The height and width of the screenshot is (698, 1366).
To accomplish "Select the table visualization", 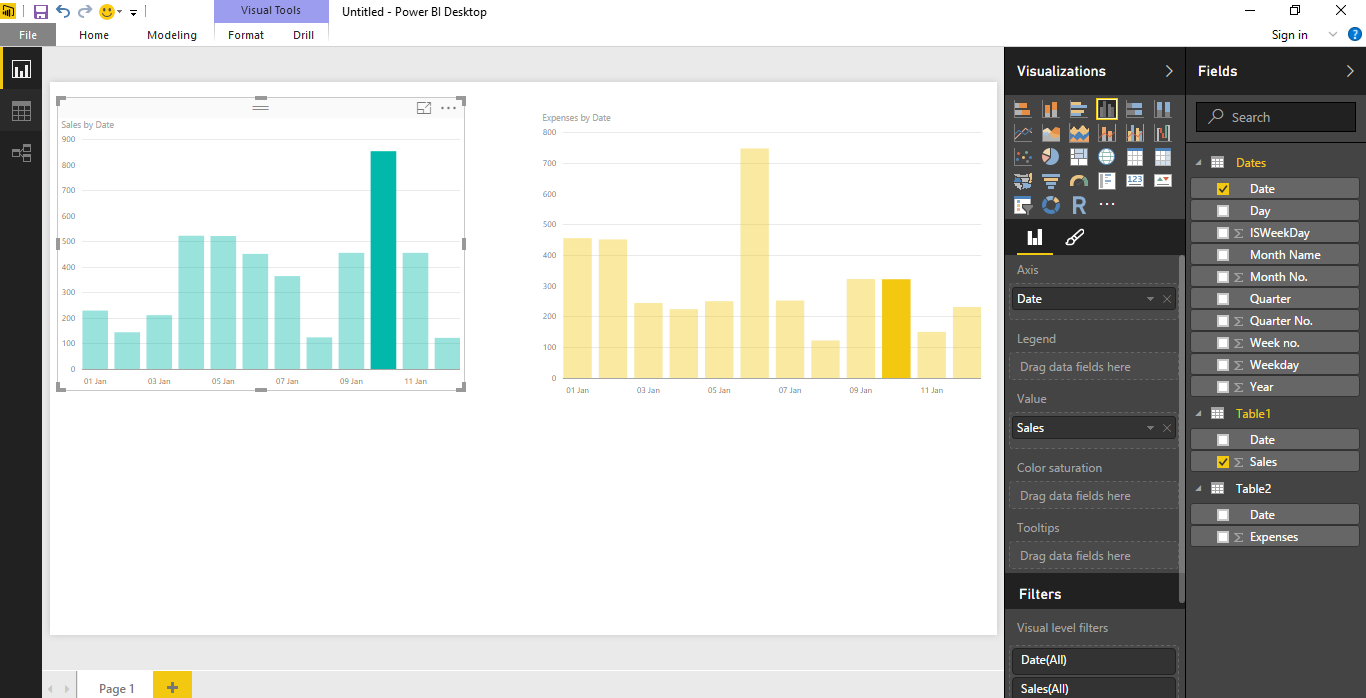I will [1134, 157].
